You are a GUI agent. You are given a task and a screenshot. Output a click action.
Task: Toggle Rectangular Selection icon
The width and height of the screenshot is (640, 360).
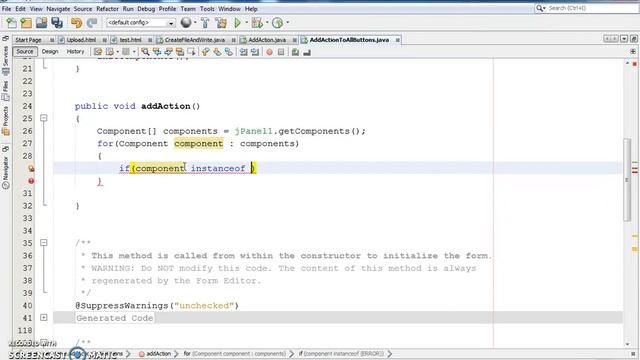pos(191,52)
